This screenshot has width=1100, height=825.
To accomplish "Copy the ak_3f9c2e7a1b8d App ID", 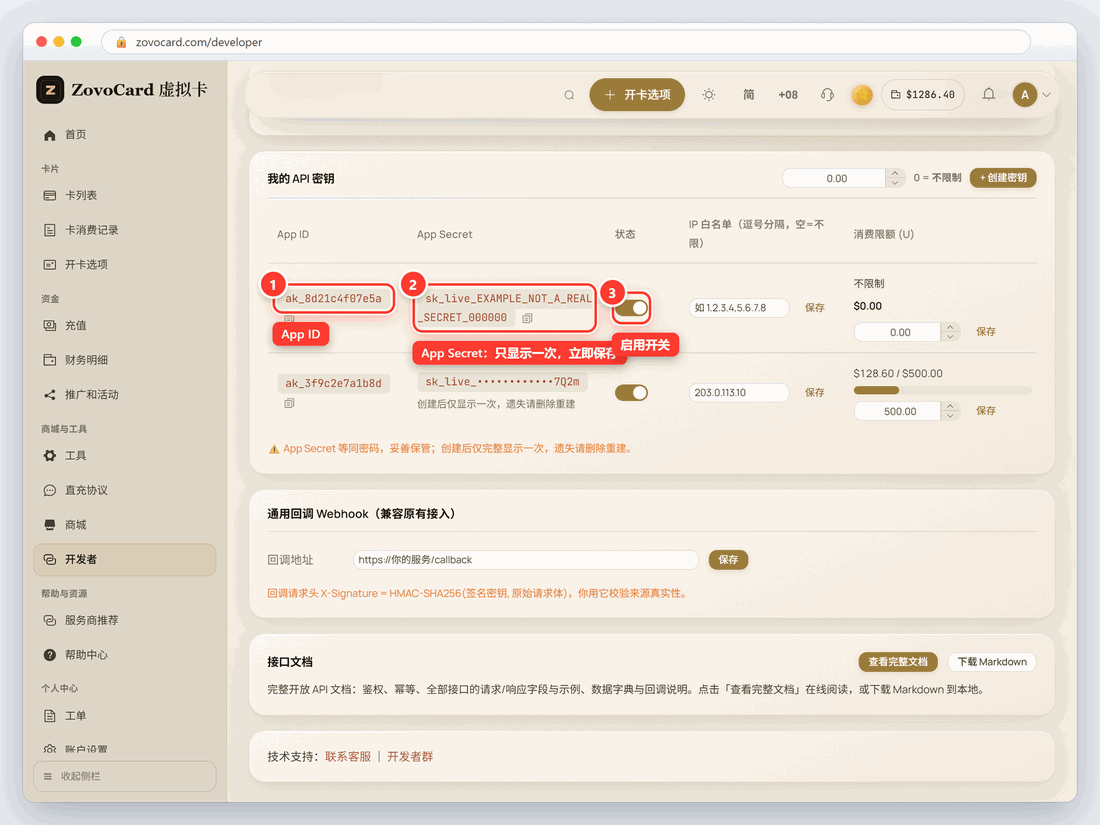I will click(x=289, y=403).
